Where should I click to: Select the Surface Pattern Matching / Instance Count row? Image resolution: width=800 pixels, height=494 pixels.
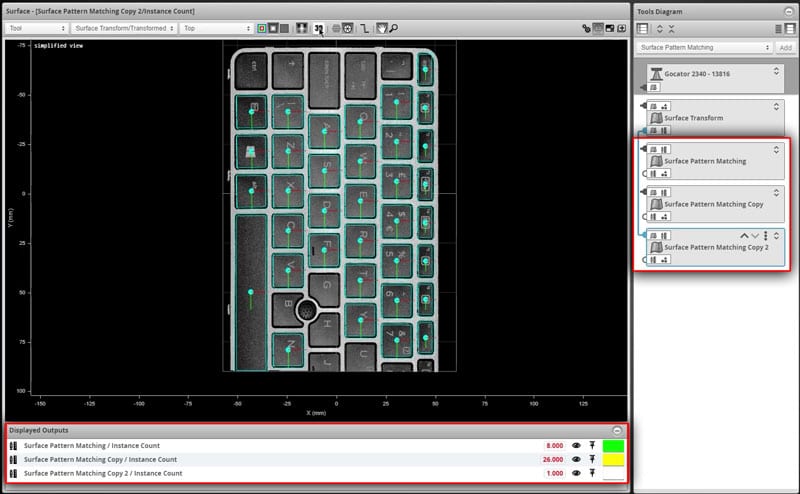point(316,446)
